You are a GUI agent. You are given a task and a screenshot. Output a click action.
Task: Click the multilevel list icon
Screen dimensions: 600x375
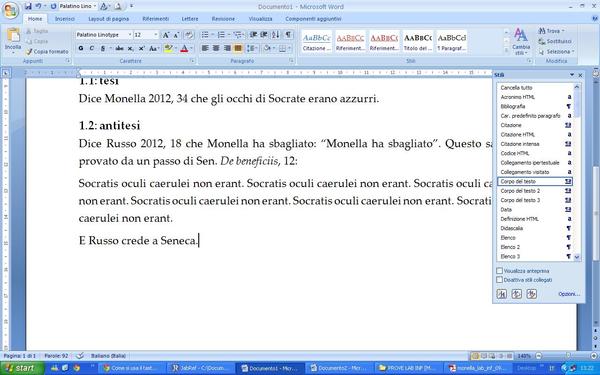click(238, 35)
